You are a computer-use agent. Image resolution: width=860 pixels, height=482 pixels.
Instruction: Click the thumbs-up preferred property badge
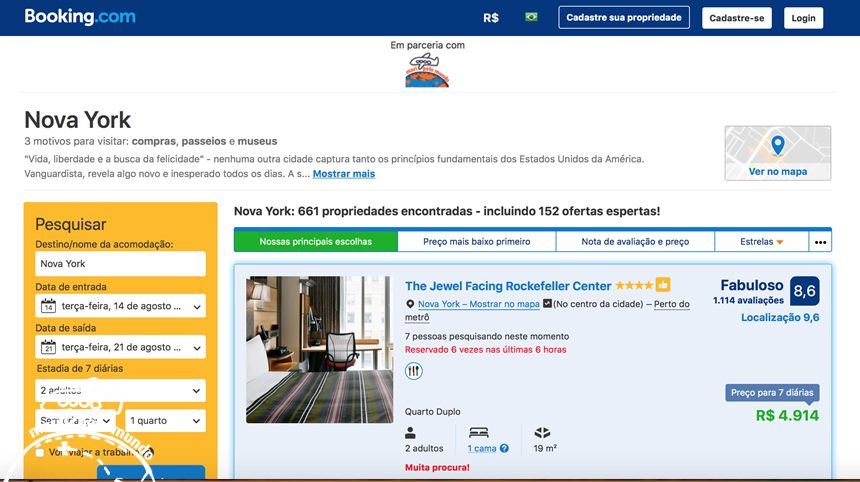point(663,285)
